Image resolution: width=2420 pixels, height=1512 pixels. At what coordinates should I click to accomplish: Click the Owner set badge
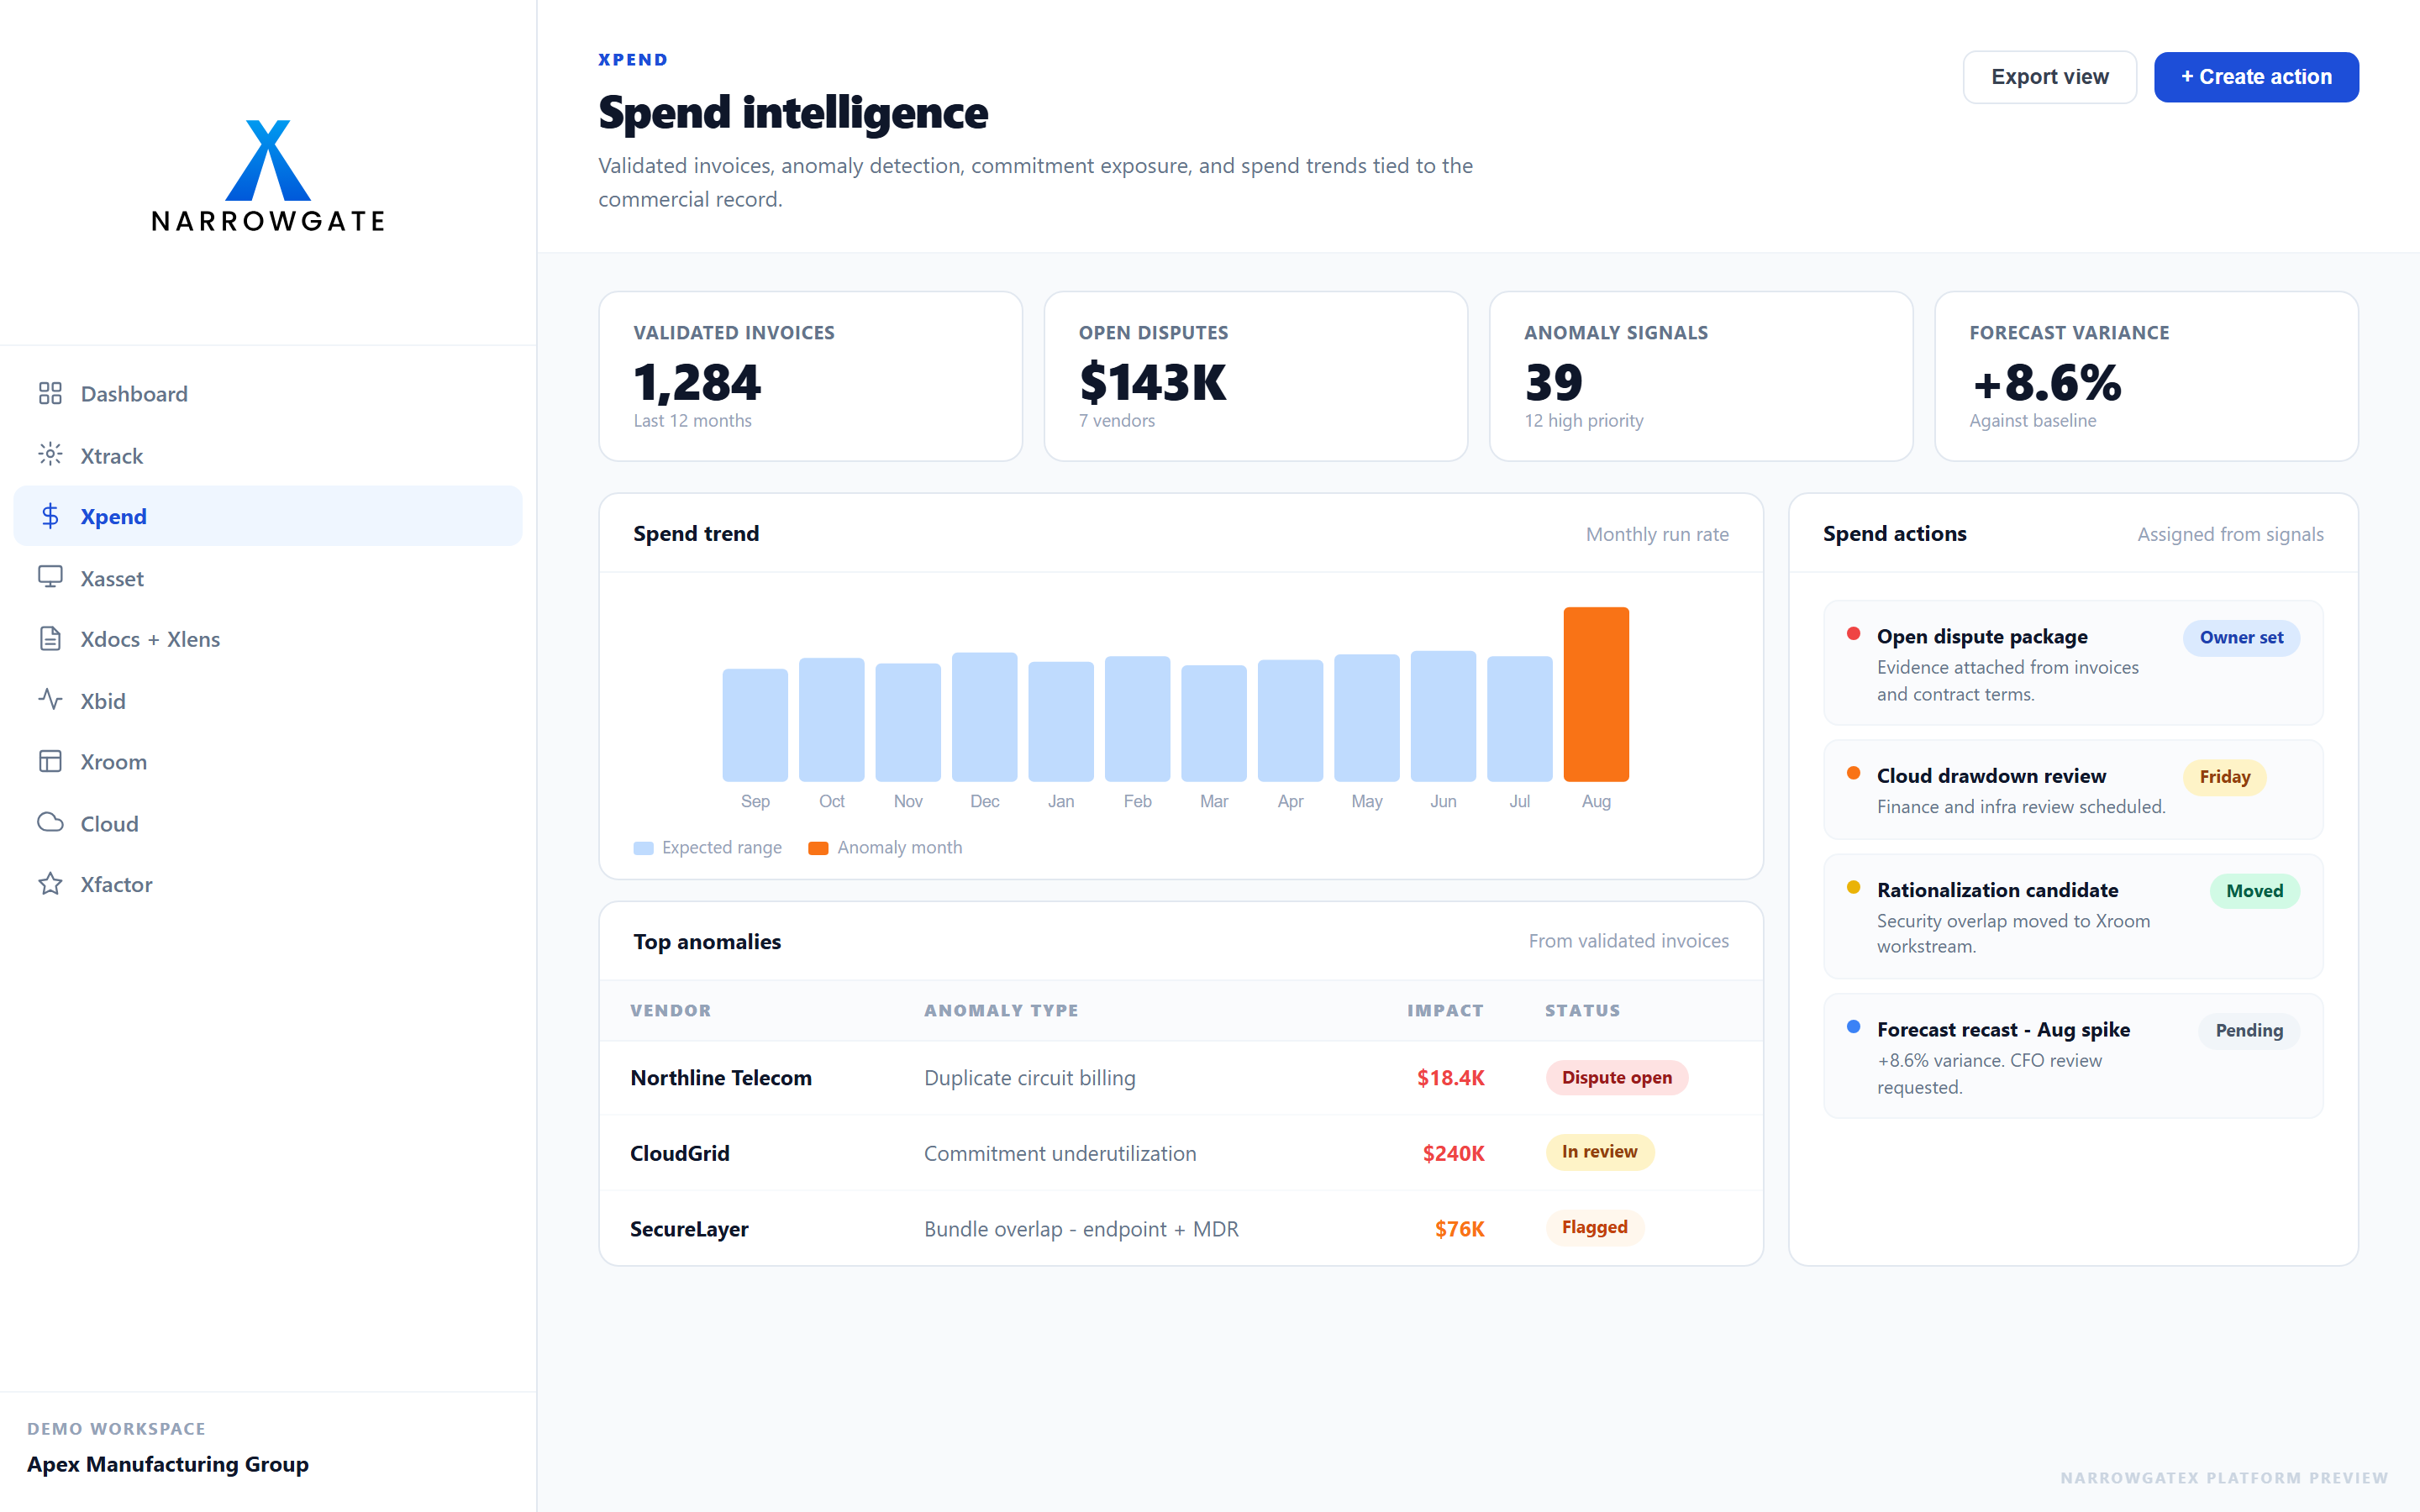(x=2241, y=638)
